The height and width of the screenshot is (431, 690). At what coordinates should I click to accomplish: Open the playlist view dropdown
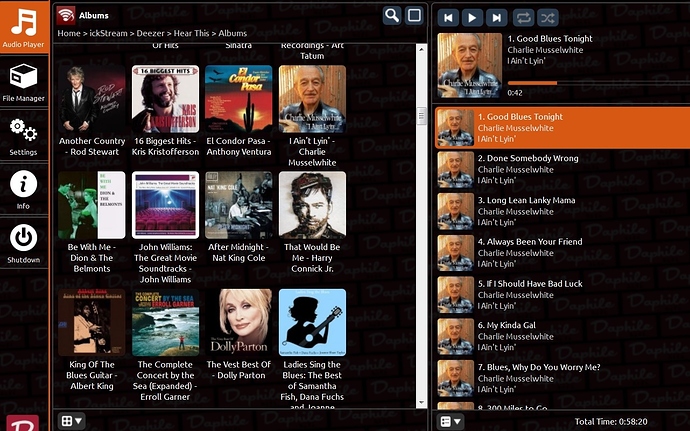coord(450,421)
